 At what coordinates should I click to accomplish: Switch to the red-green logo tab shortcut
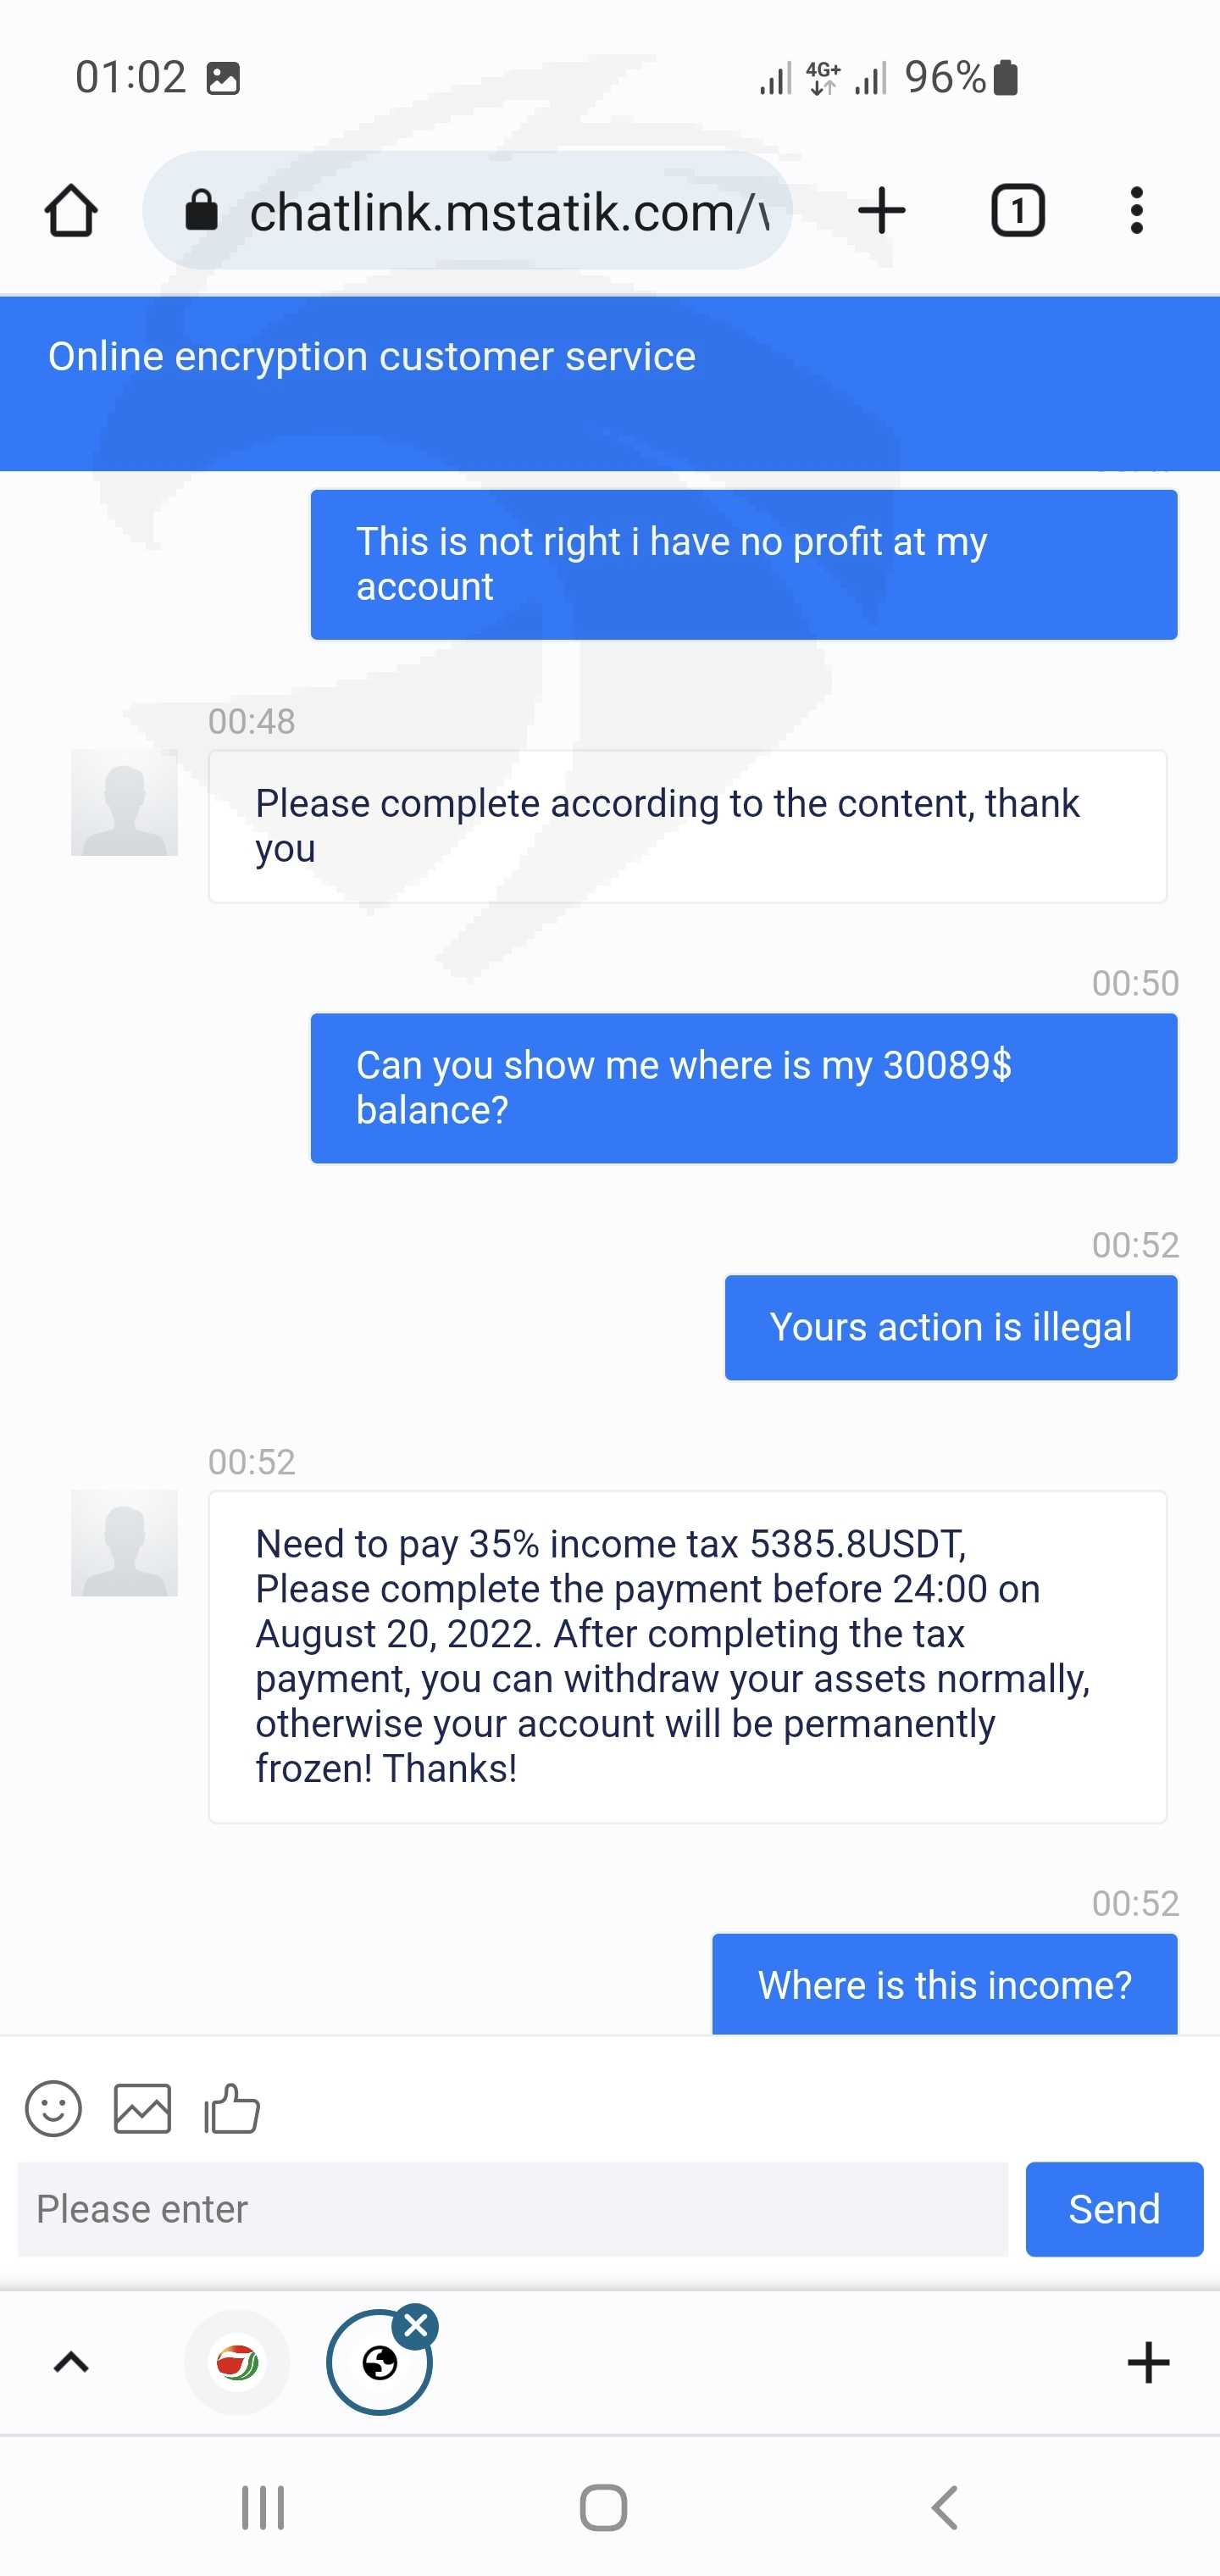(x=237, y=2363)
